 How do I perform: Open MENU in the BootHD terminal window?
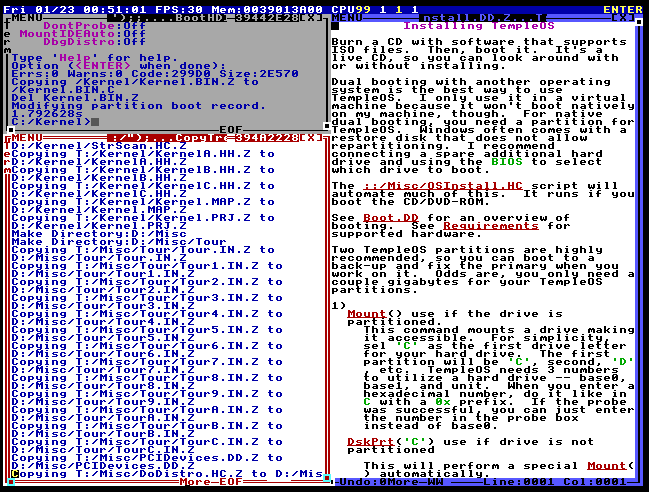coord(27,18)
